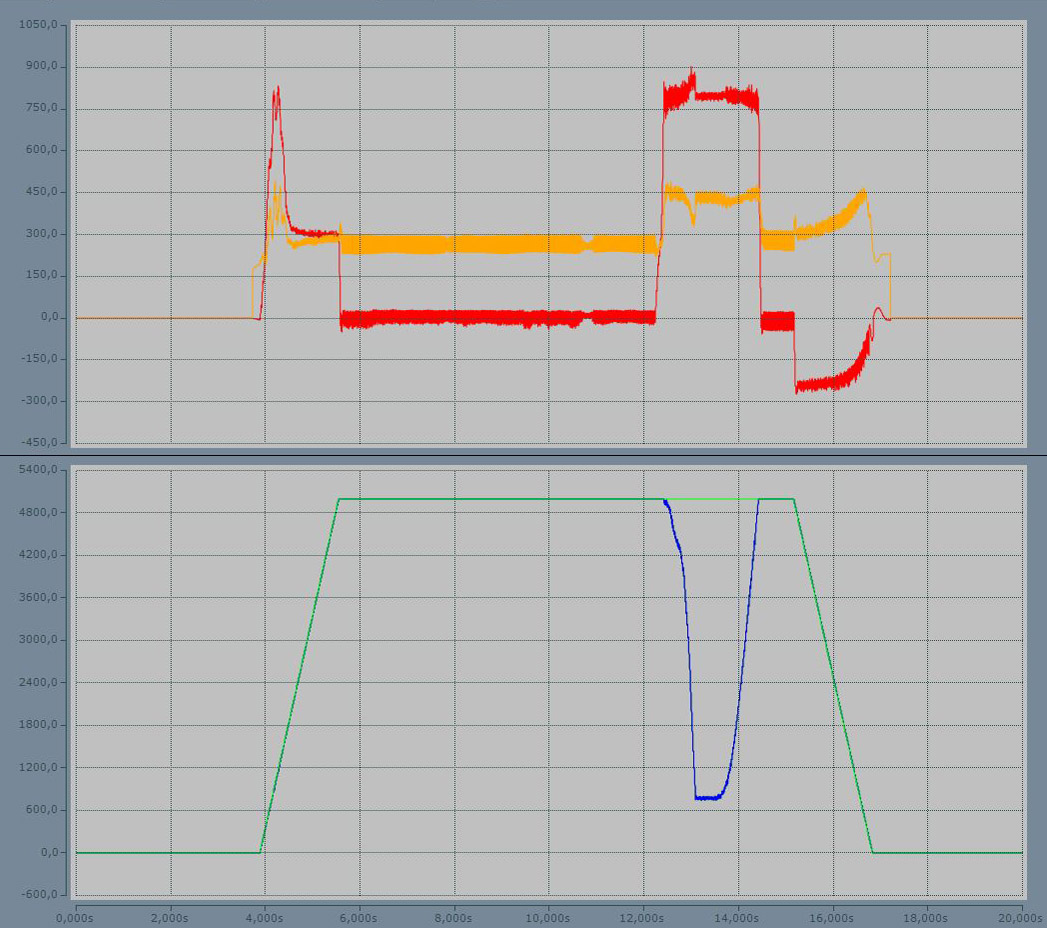Screen dimensions: 1047x928
Task: Select the 0,0 label on the upper chart
Action: click(49, 317)
